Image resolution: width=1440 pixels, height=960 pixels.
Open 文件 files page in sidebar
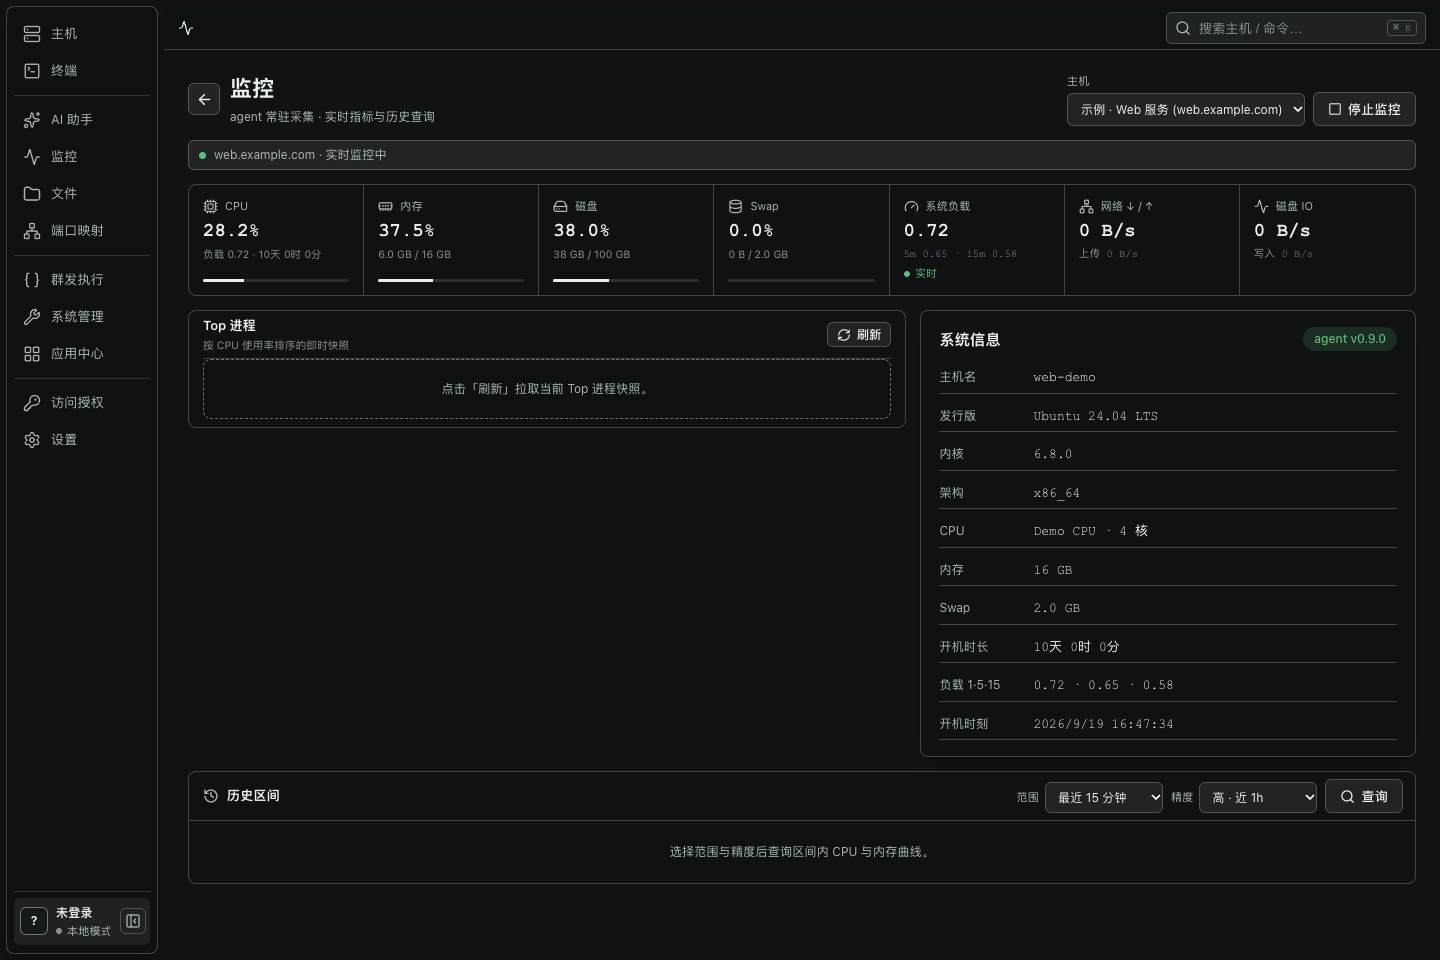tap(82, 194)
